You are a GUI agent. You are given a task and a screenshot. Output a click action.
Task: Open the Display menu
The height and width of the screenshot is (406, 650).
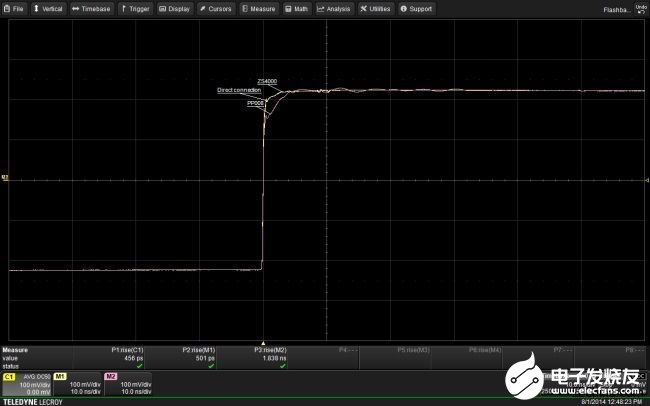[175, 9]
